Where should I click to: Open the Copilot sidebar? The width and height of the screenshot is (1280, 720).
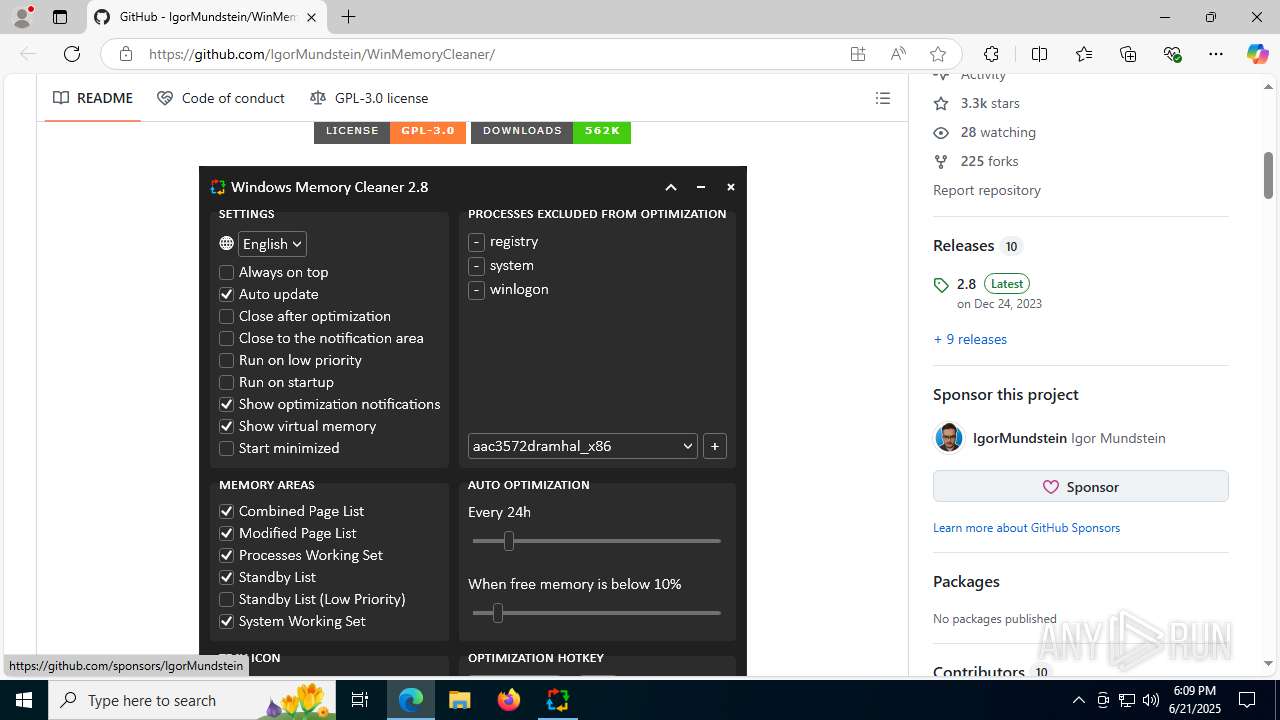coord(1257,54)
